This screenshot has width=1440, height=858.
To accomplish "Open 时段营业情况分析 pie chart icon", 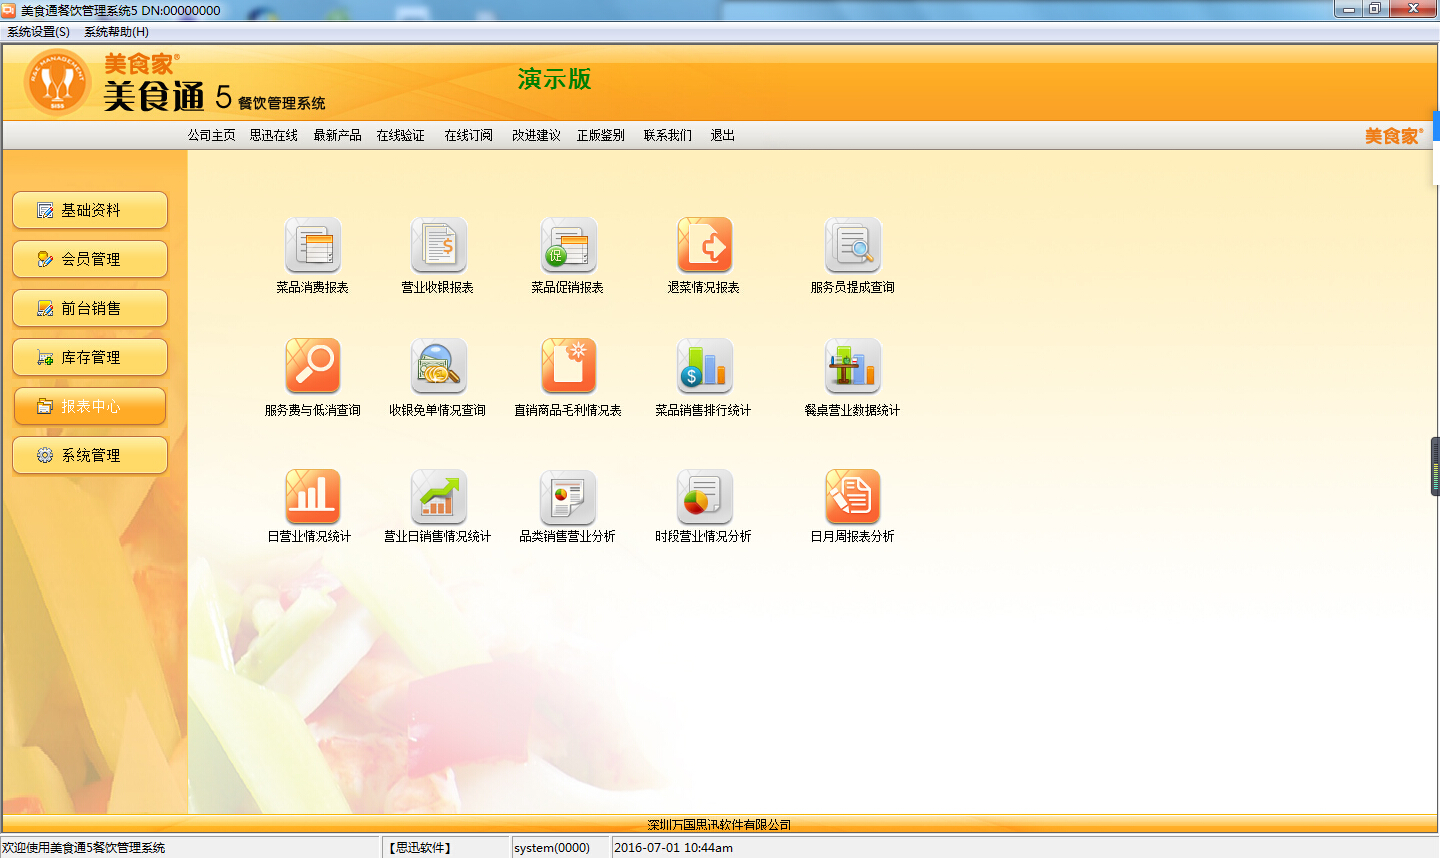I will pos(704,497).
